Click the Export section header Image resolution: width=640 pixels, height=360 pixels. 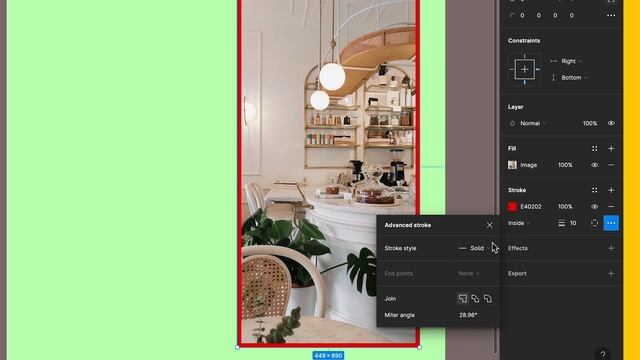pyautogui.click(x=517, y=273)
